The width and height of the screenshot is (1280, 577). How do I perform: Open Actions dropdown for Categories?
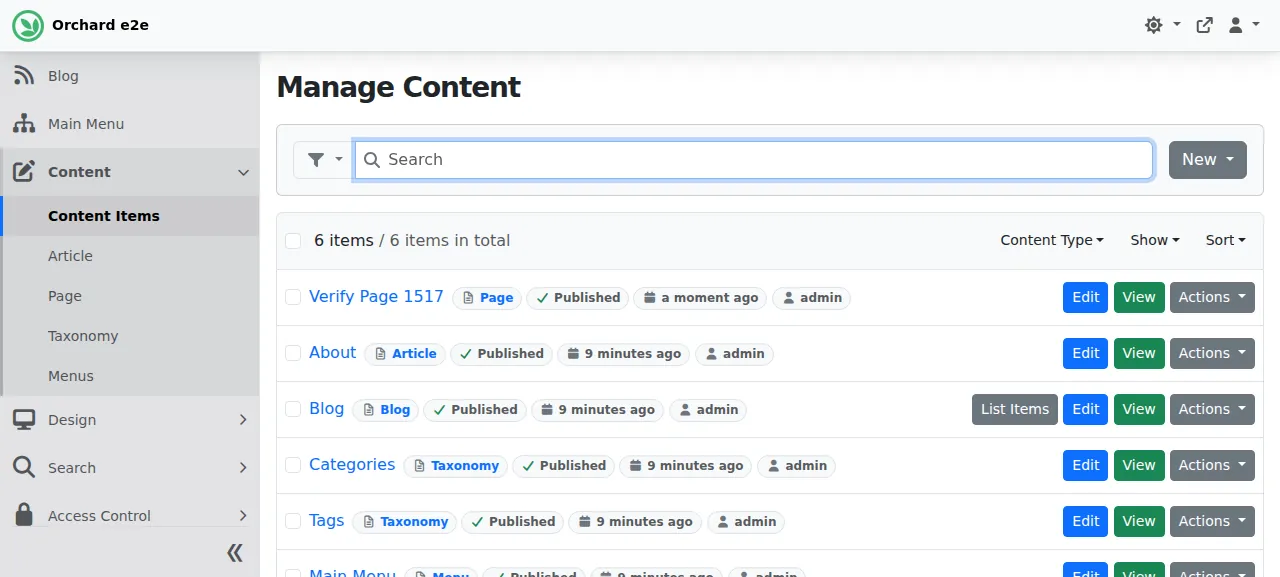(1212, 465)
